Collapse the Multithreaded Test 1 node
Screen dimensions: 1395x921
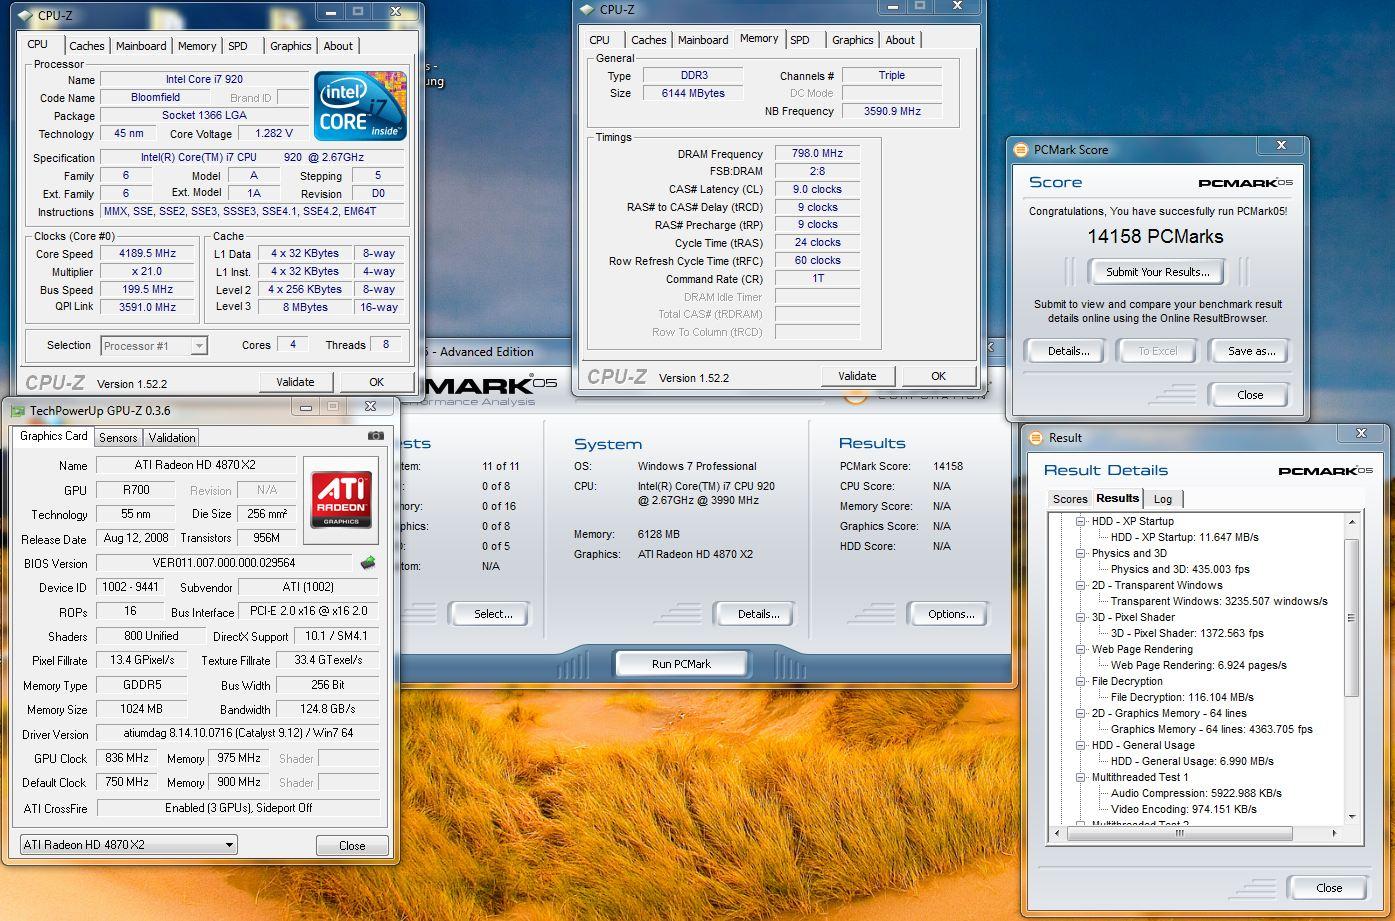click(1081, 777)
